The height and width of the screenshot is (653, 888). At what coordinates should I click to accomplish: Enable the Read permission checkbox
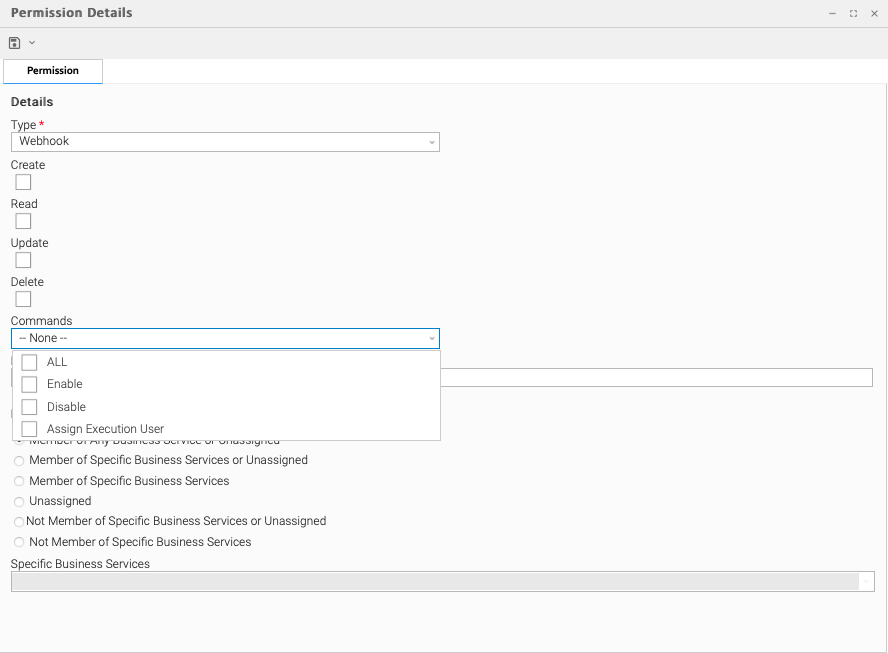(x=23, y=221)
